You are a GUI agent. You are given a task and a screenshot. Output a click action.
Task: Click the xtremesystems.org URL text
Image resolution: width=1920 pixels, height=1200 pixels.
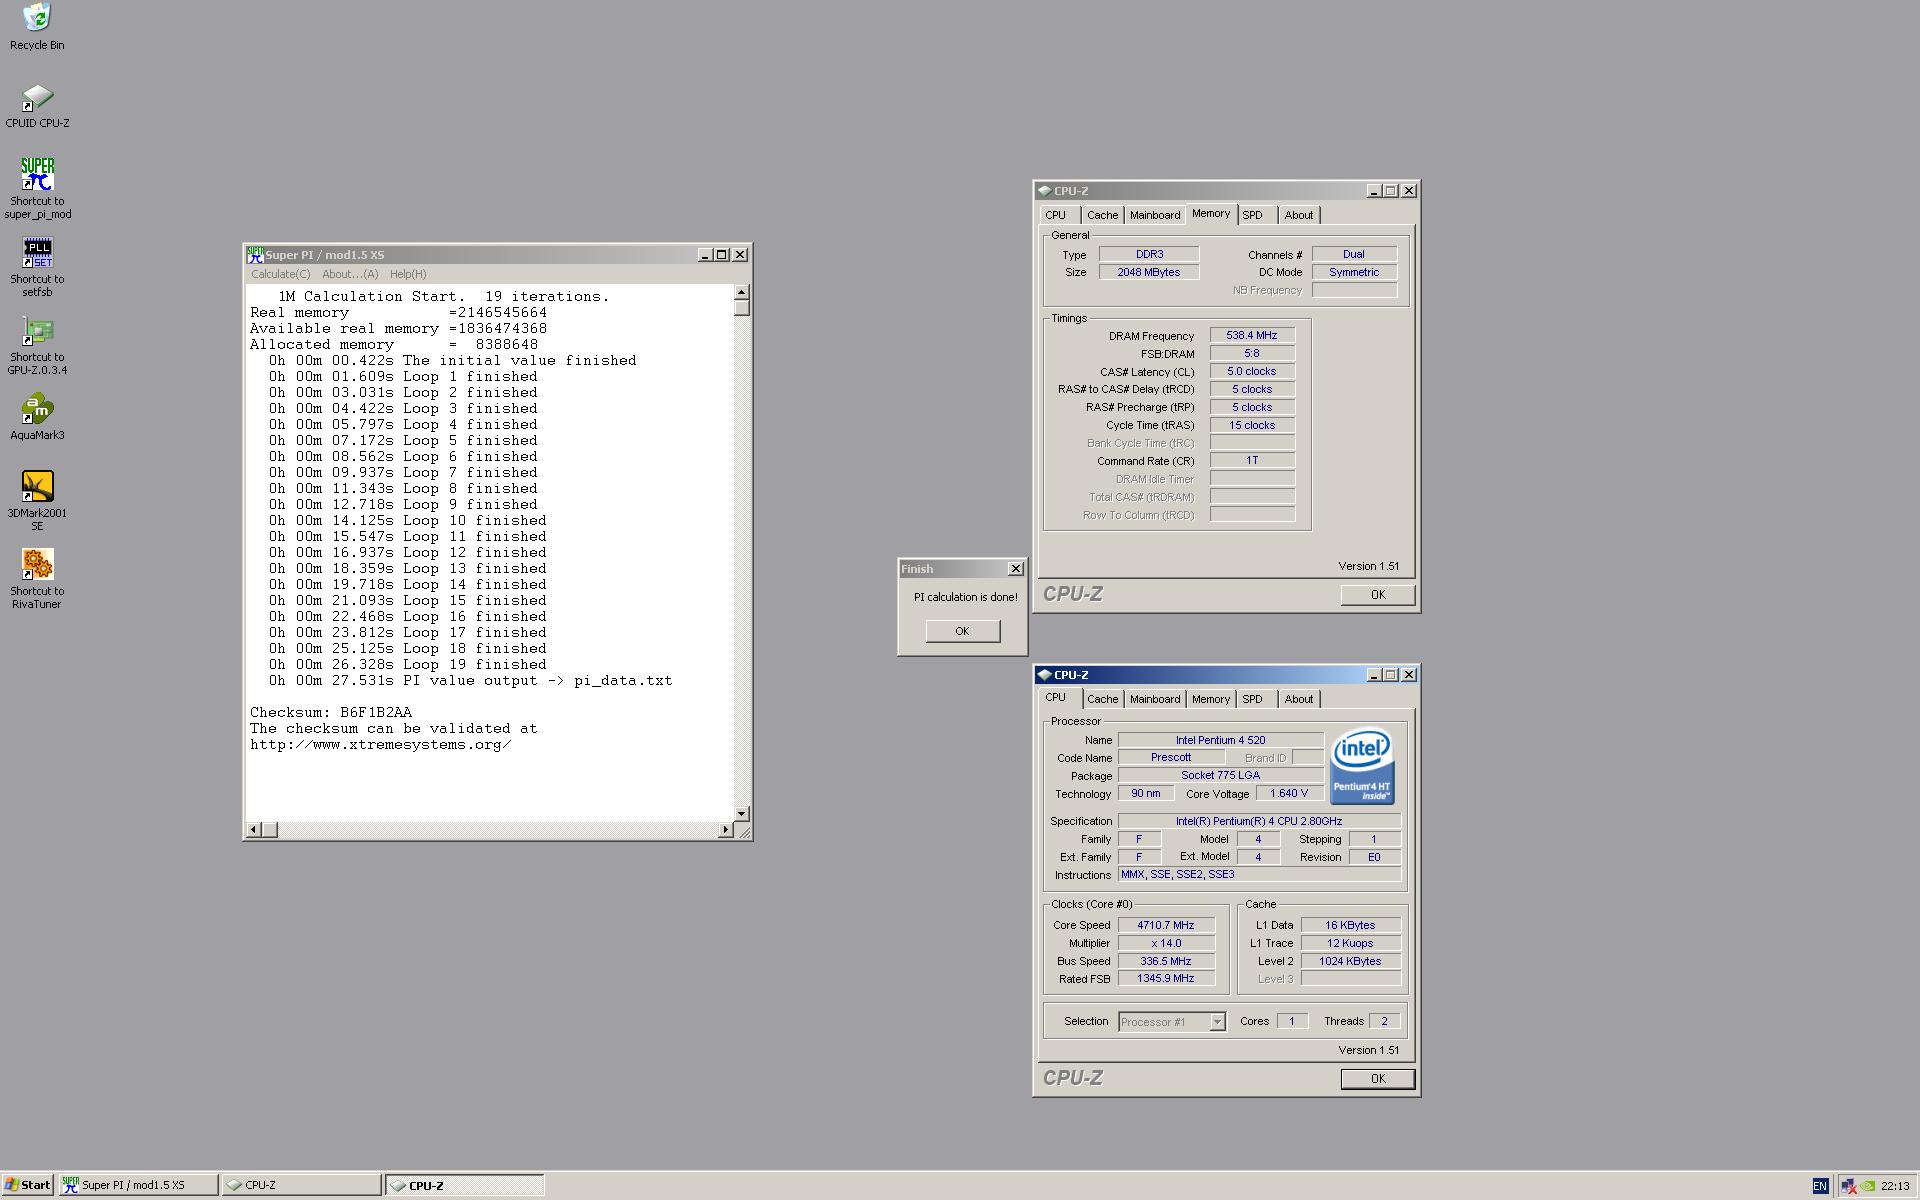coord(381,745)
